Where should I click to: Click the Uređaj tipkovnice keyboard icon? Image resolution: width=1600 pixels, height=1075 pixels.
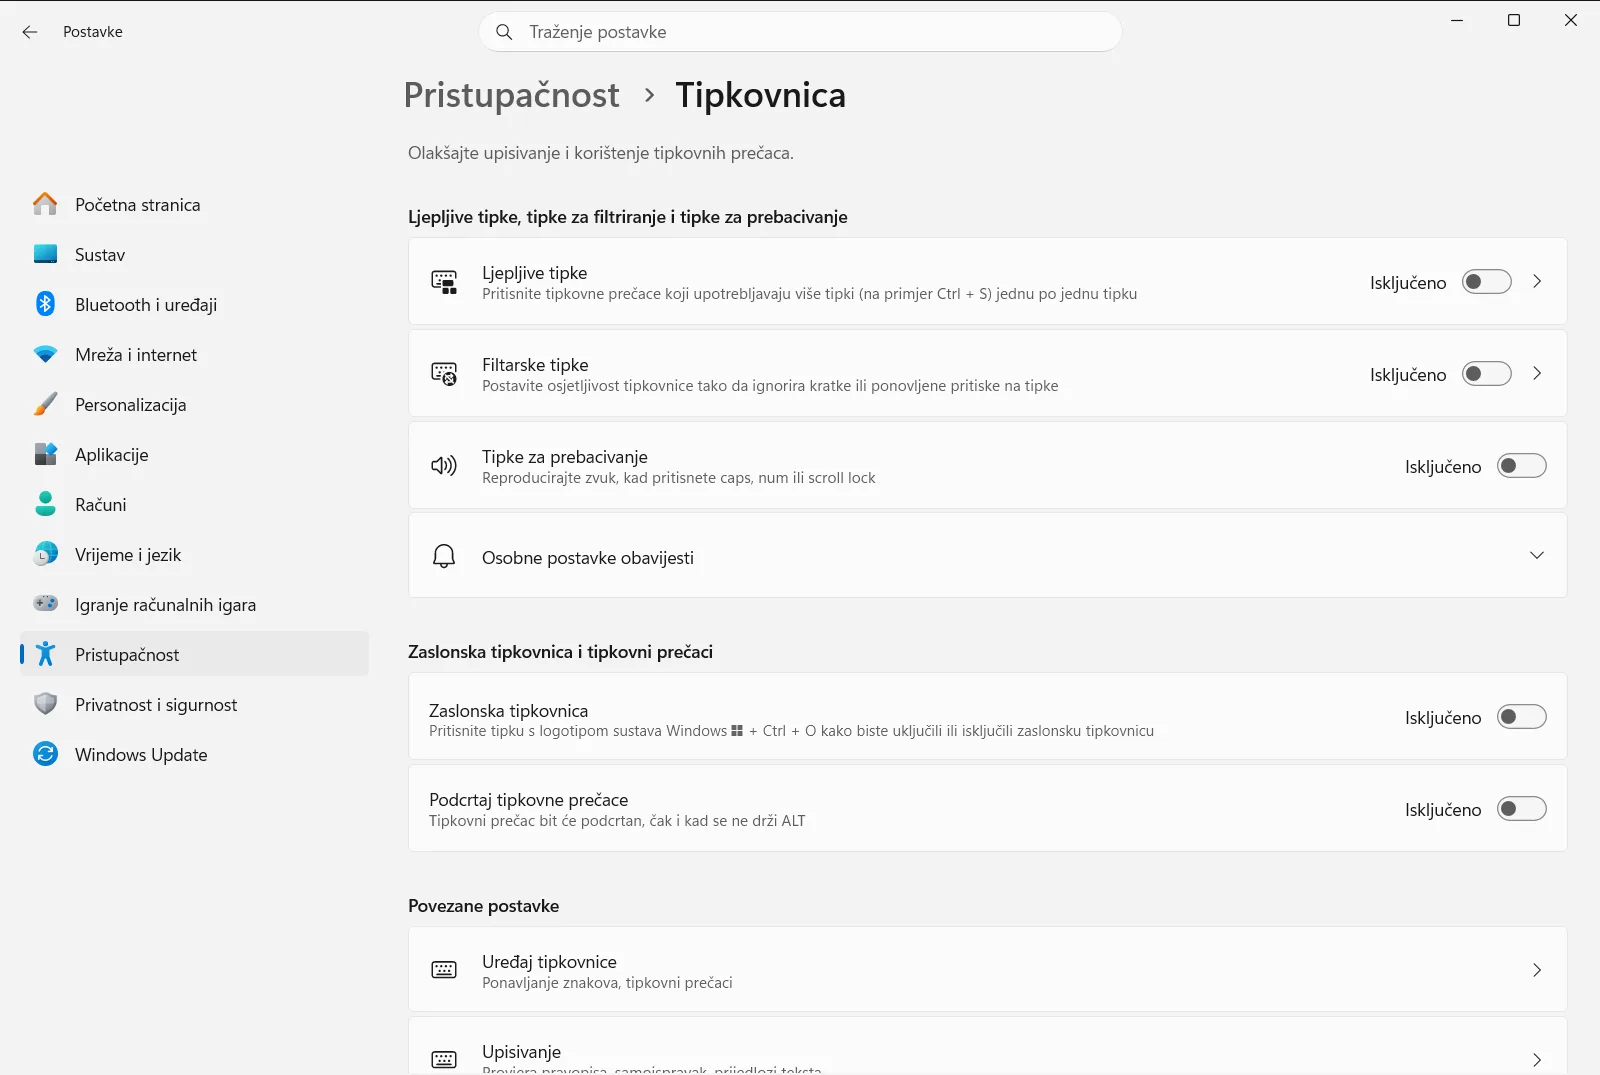coord(444,970)
